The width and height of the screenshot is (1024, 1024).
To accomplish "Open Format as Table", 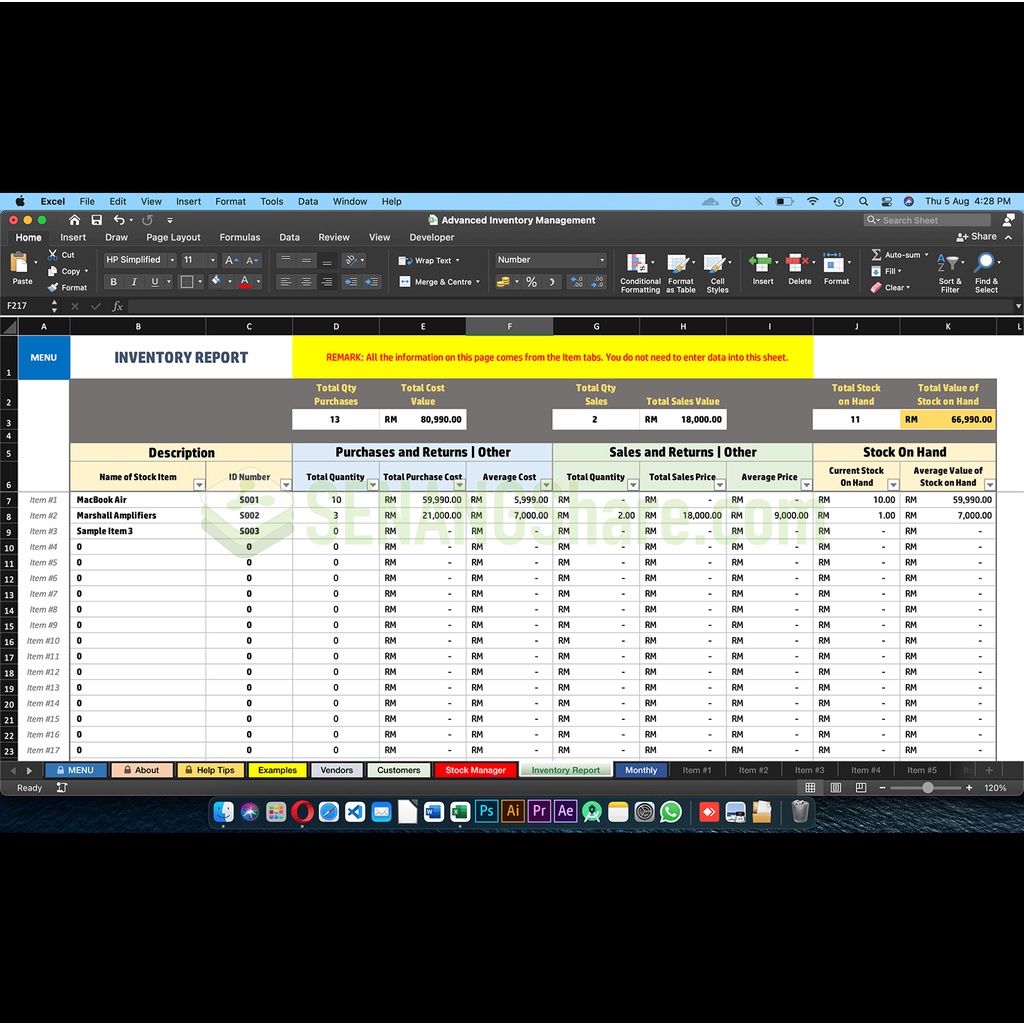I will click(x=680, y=265).
